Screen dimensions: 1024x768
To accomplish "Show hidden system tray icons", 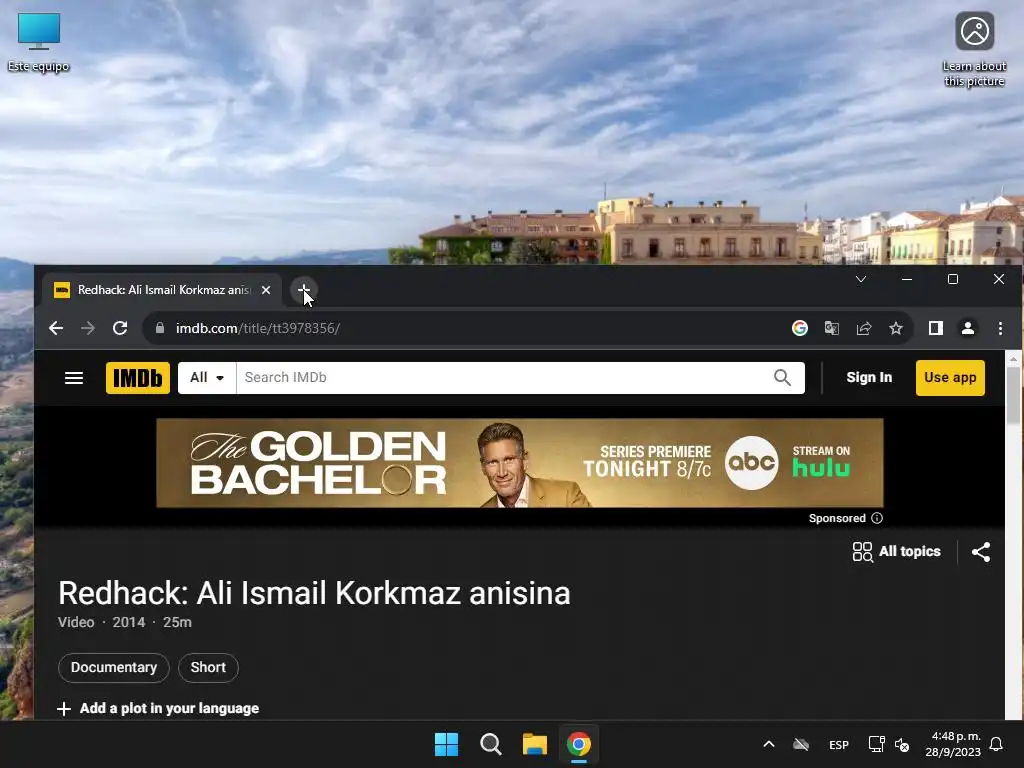I will pos(769,744).
